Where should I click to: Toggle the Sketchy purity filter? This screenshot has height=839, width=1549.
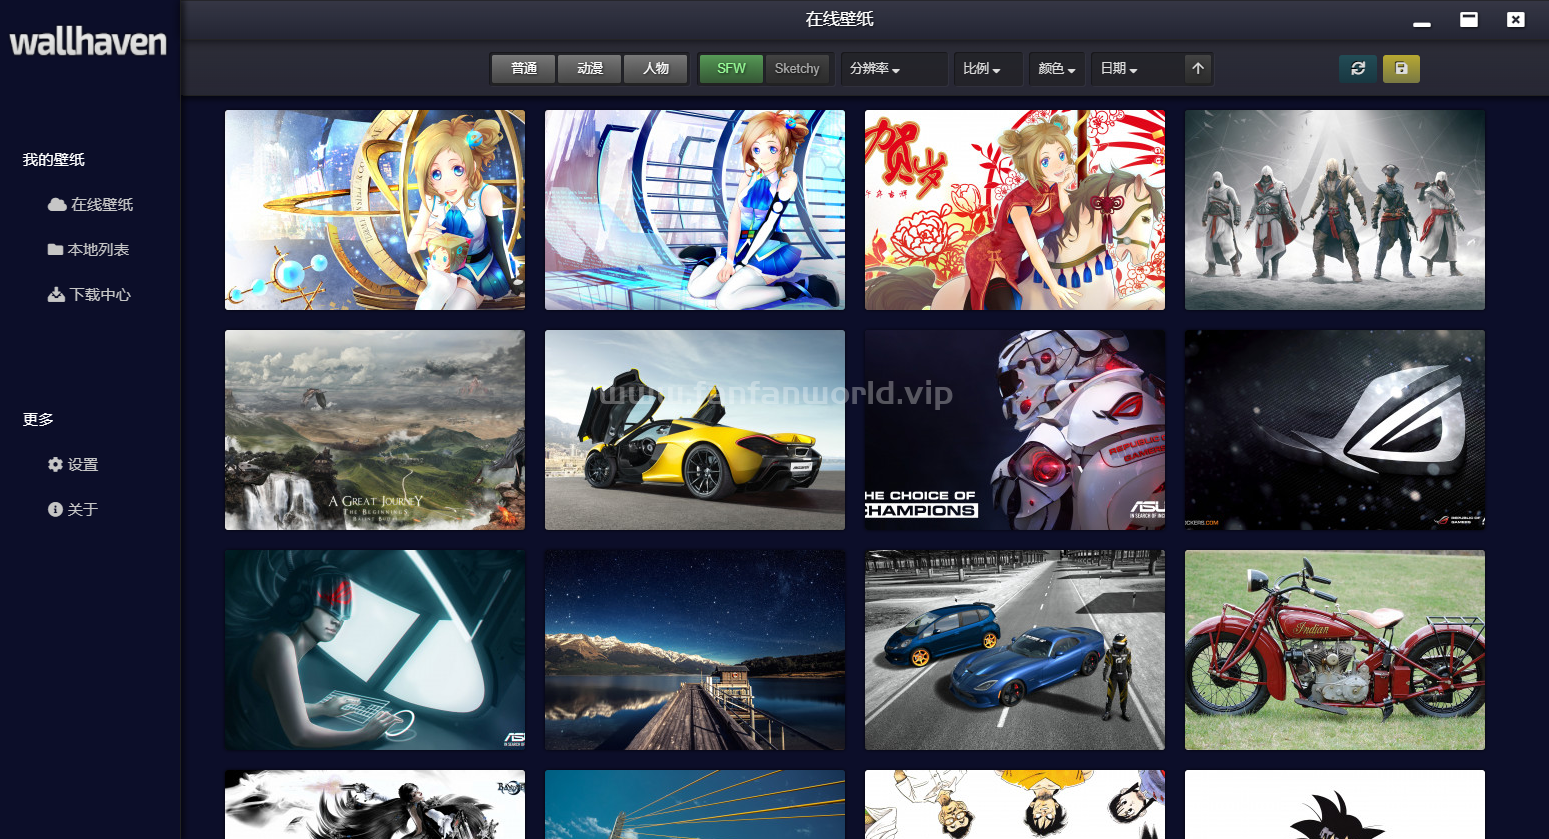point(797,68)
